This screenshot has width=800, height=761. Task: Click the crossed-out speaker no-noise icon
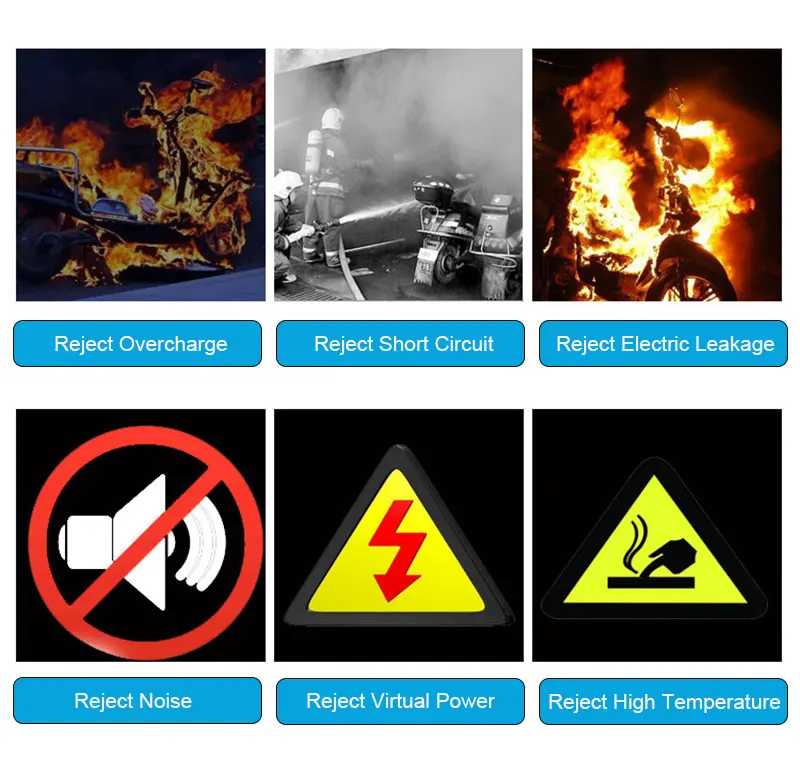145,542
